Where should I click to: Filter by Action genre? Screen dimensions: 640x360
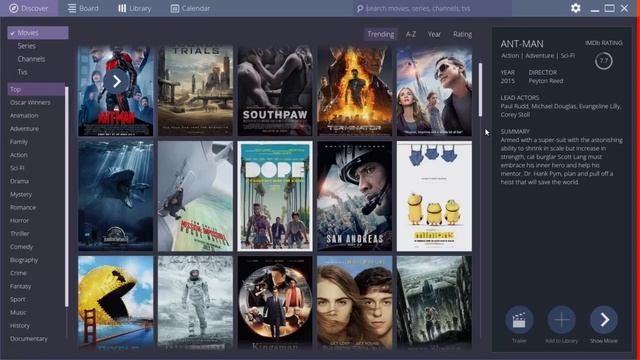tap(19, 155)
